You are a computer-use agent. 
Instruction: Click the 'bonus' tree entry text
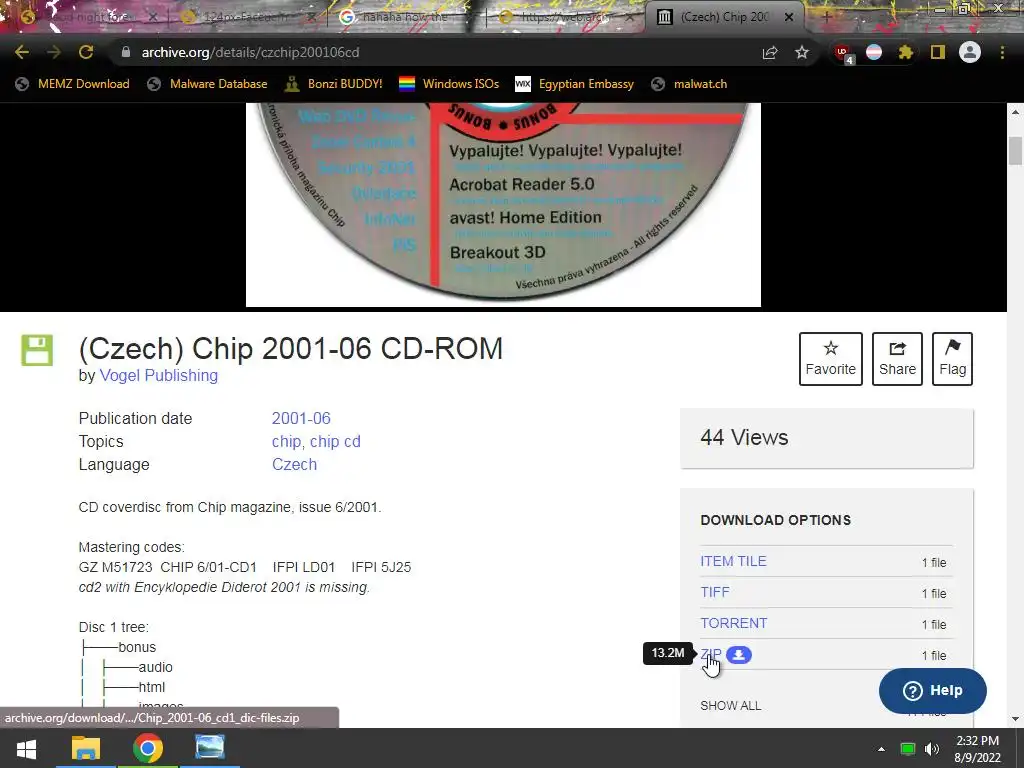point(137,647)
